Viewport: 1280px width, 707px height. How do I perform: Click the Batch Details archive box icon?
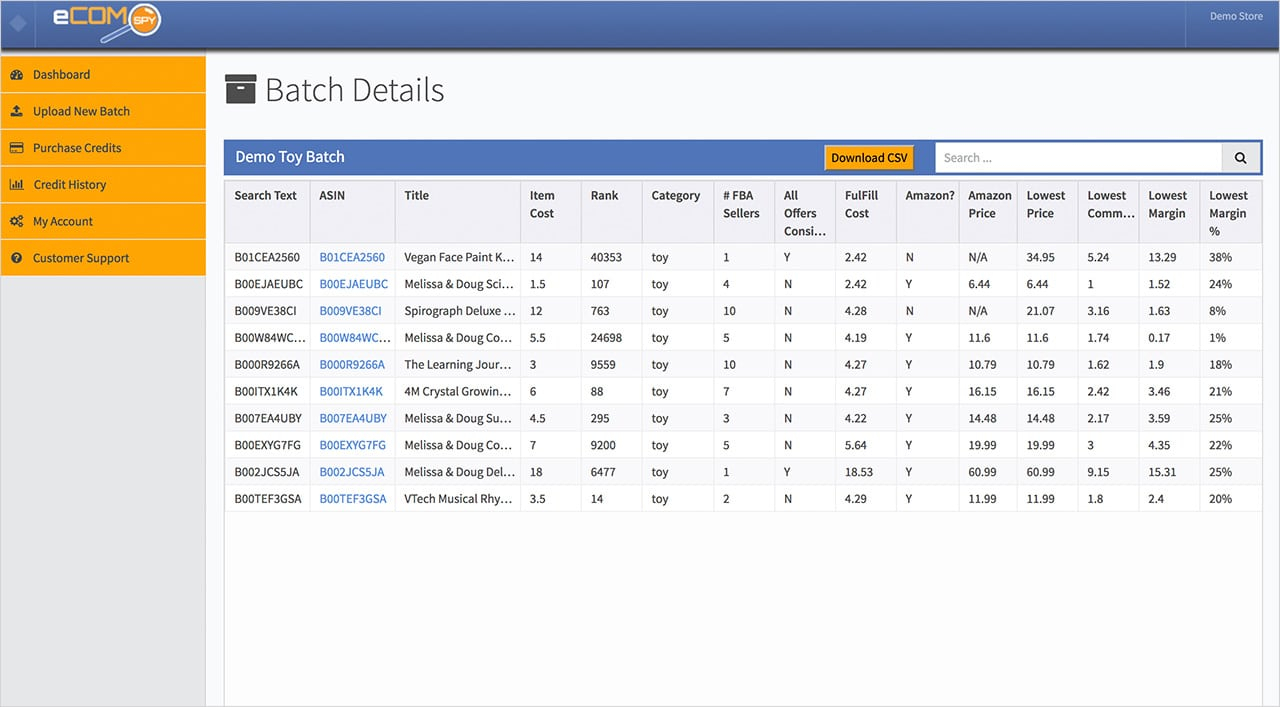pyautogui.click(x=240, y=90)
